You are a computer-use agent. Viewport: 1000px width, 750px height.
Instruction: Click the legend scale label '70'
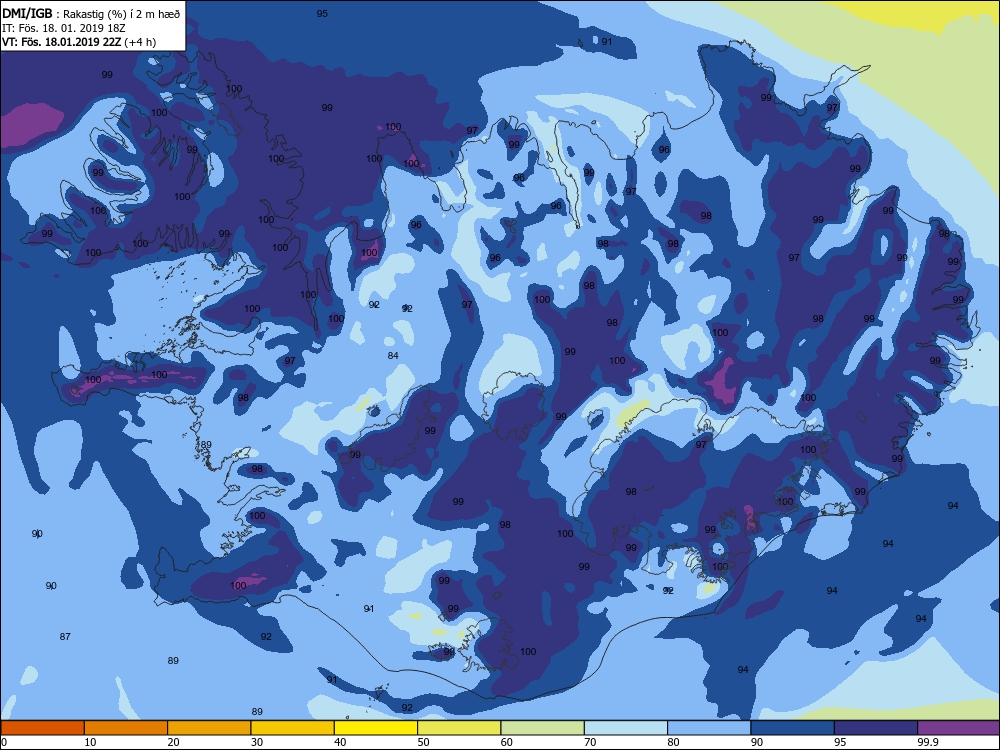tap(591, 742)
